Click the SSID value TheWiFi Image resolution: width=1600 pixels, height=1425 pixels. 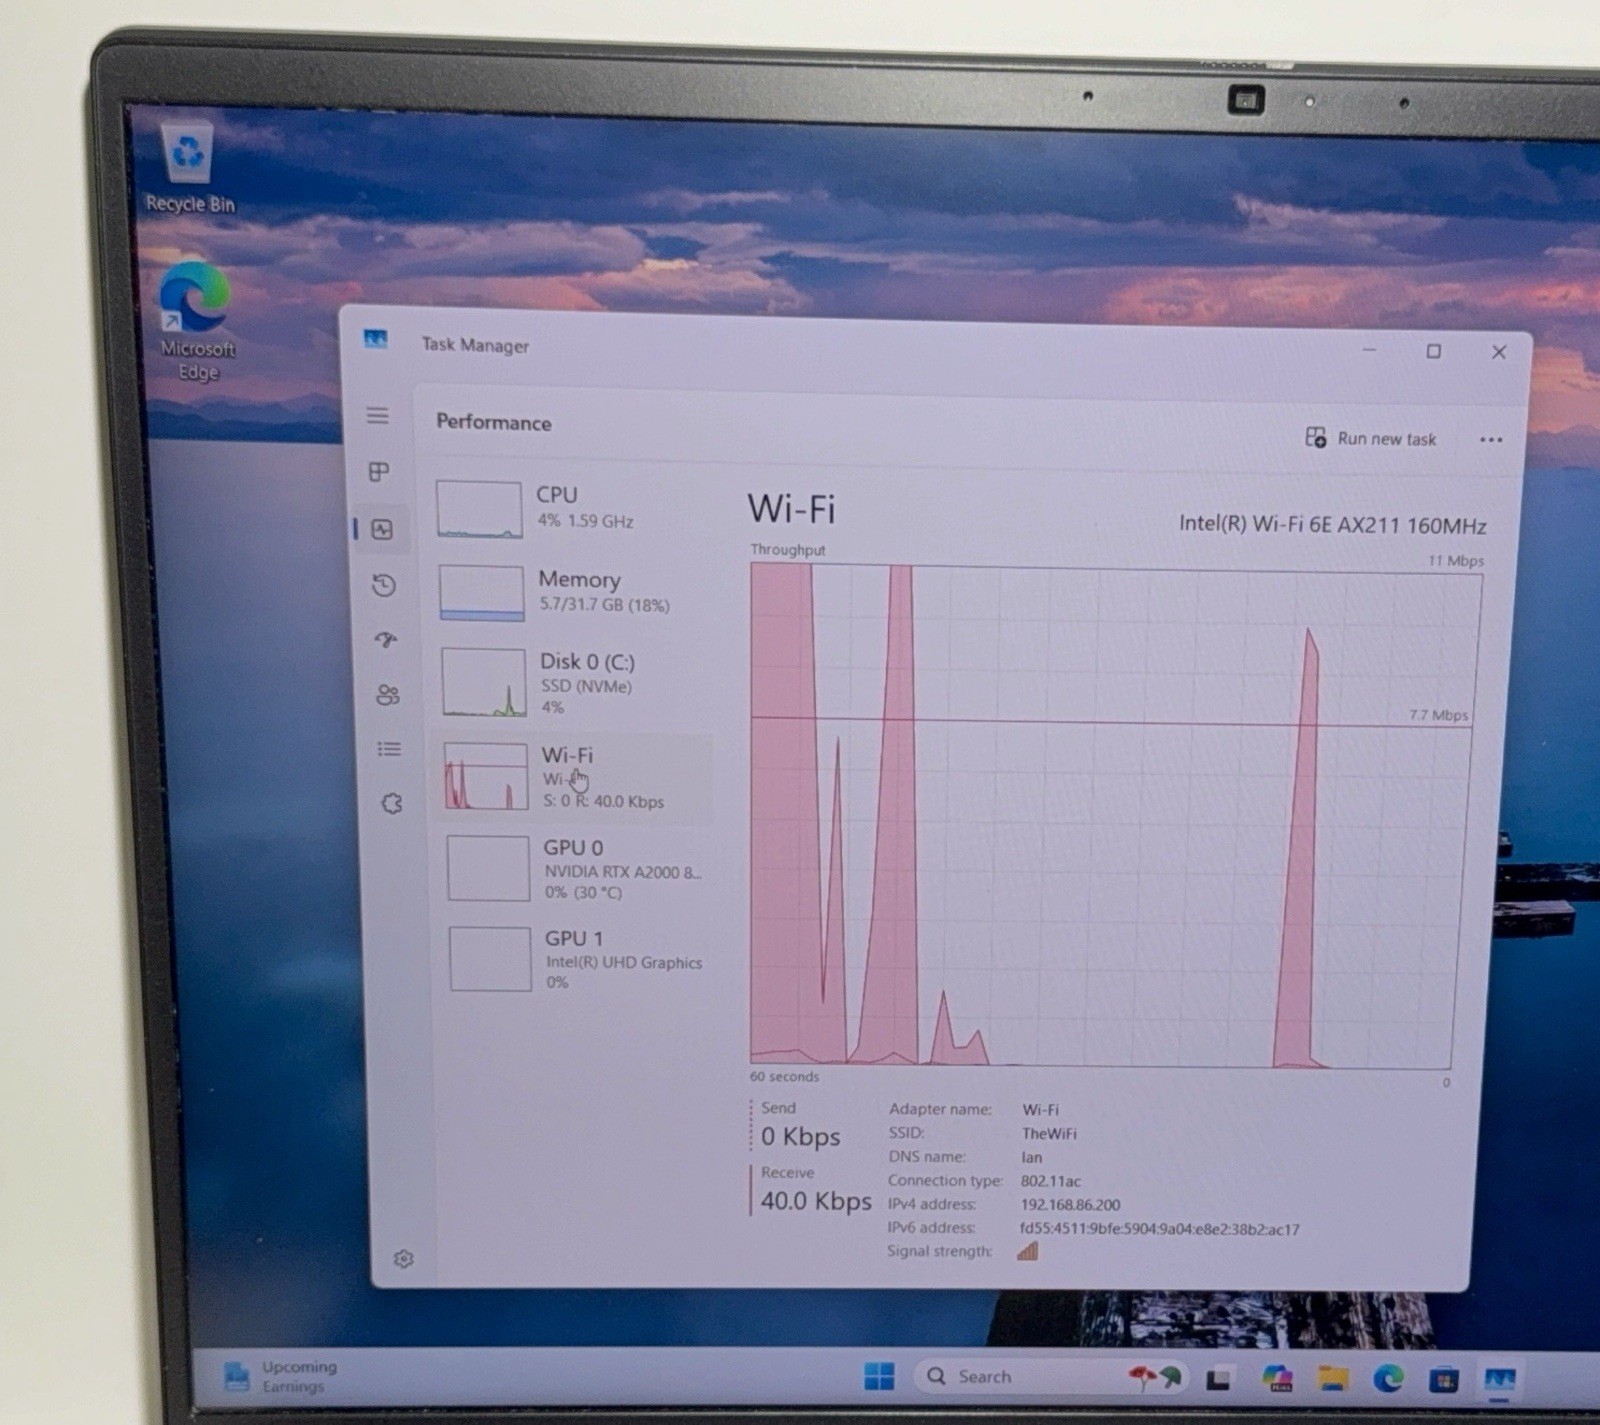[x=1049, y=1133]
